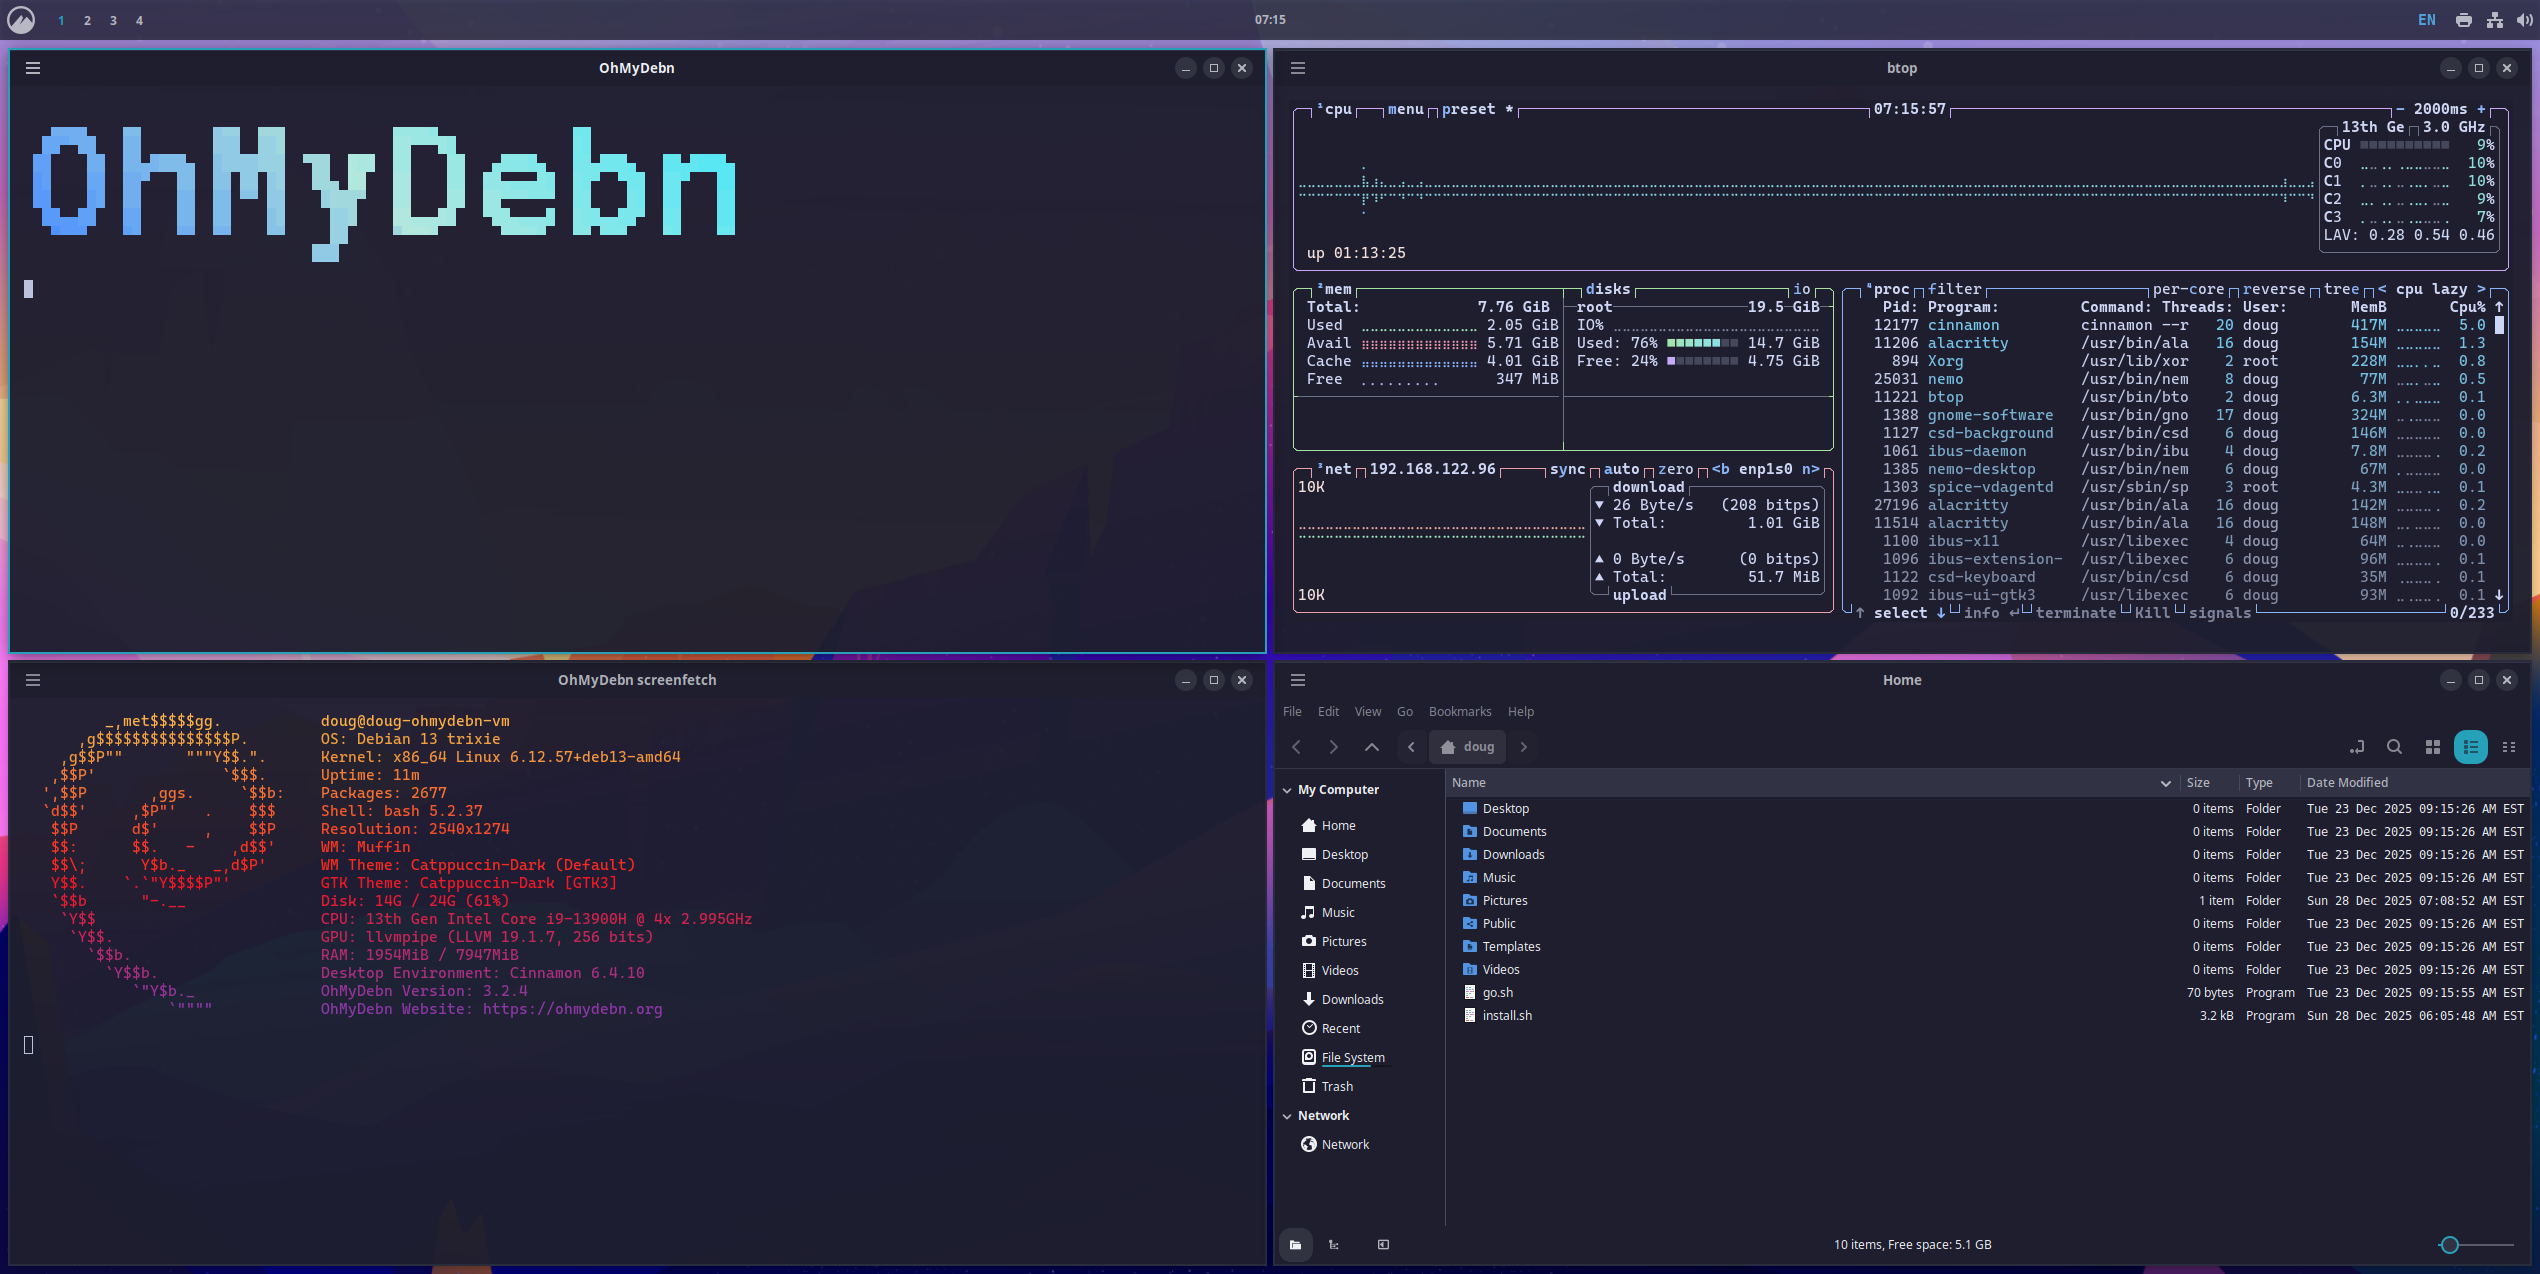Select the install.sh file
Screen dimensions: 2540x1274
[1507, 1016]
